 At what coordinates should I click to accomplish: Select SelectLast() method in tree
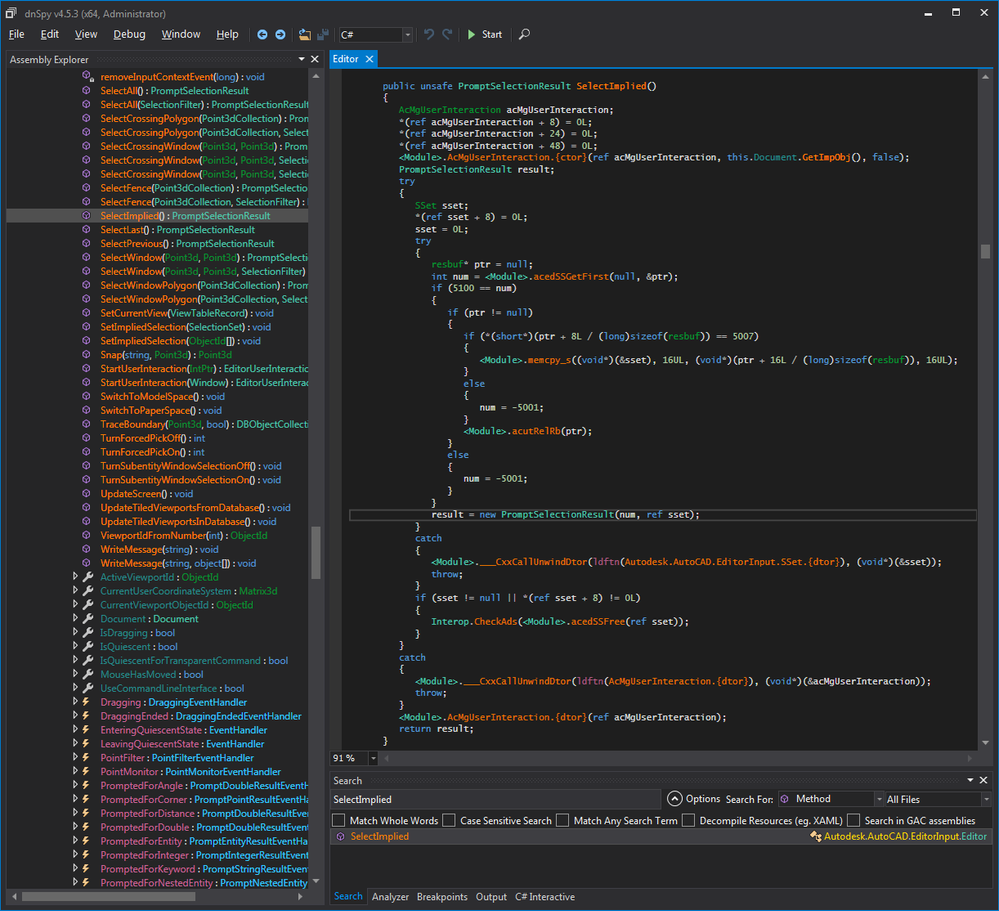click(178, 230)
